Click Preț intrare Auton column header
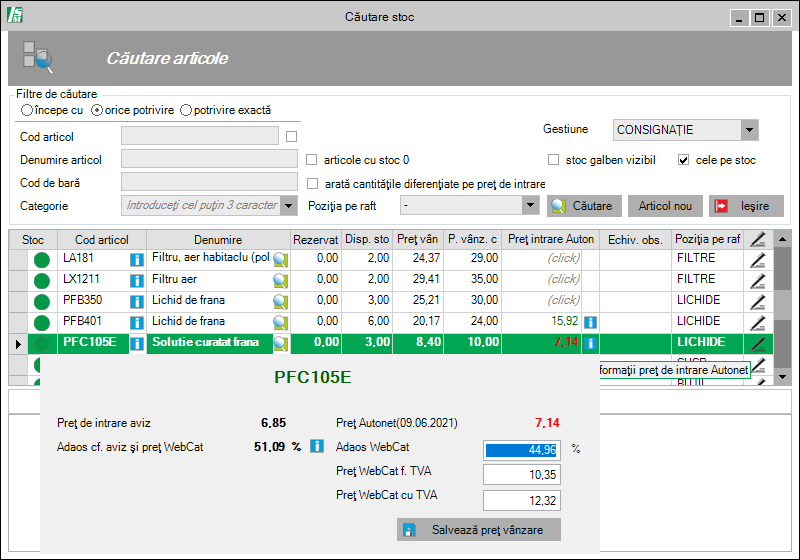 tap(551, 239)
